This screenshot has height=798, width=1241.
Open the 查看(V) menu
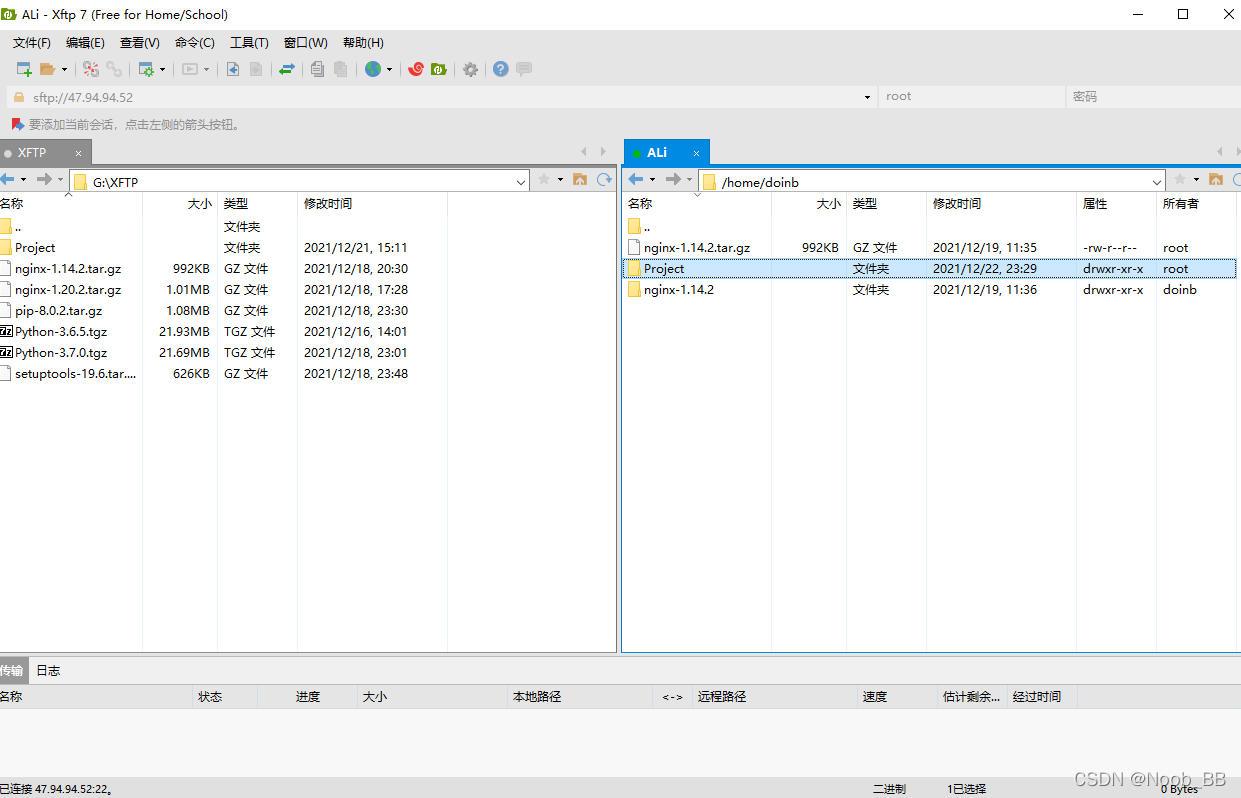pos(140,43)
